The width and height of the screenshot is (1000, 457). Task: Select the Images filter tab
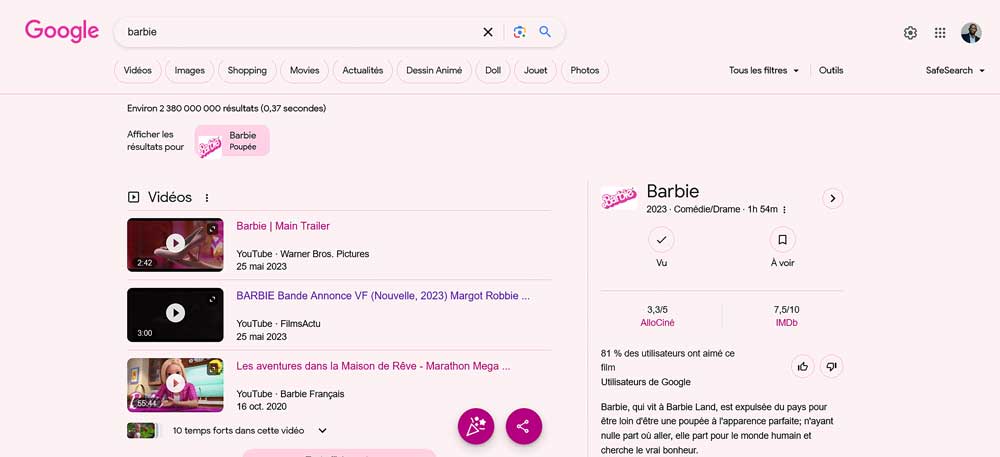[189, 71]
